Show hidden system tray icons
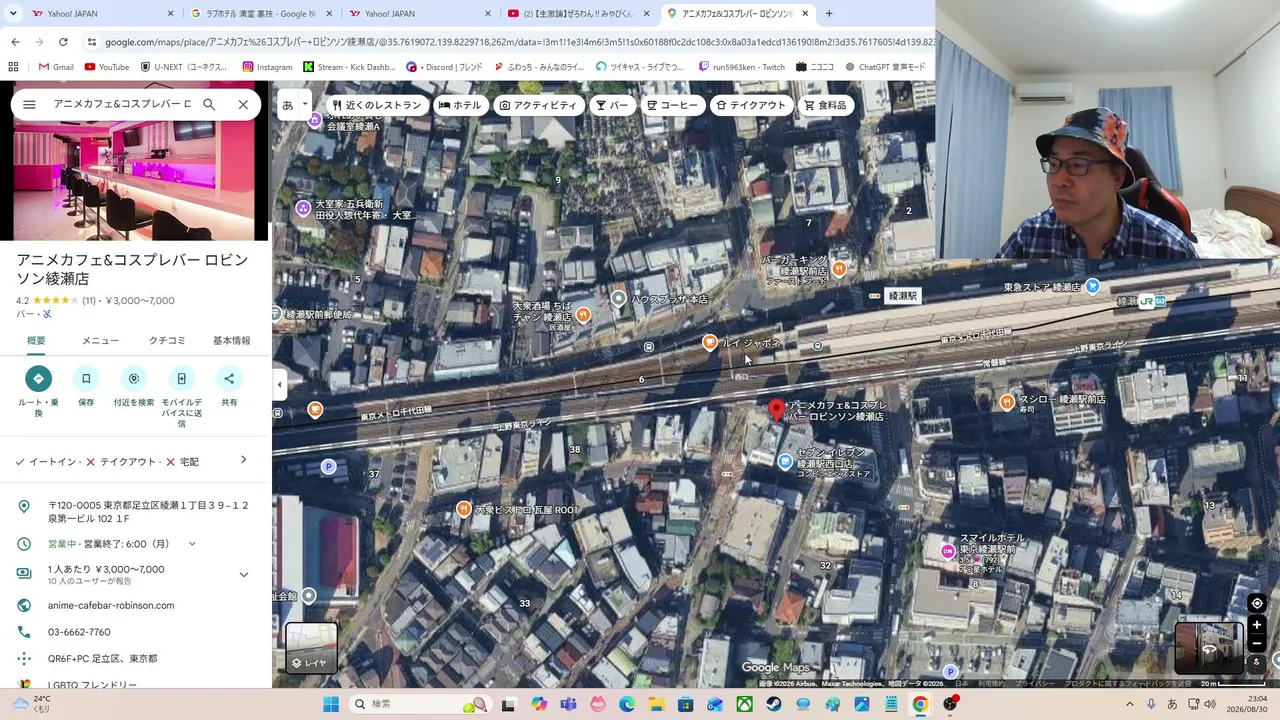The image size is (1280, 720). pos(1130,704)
